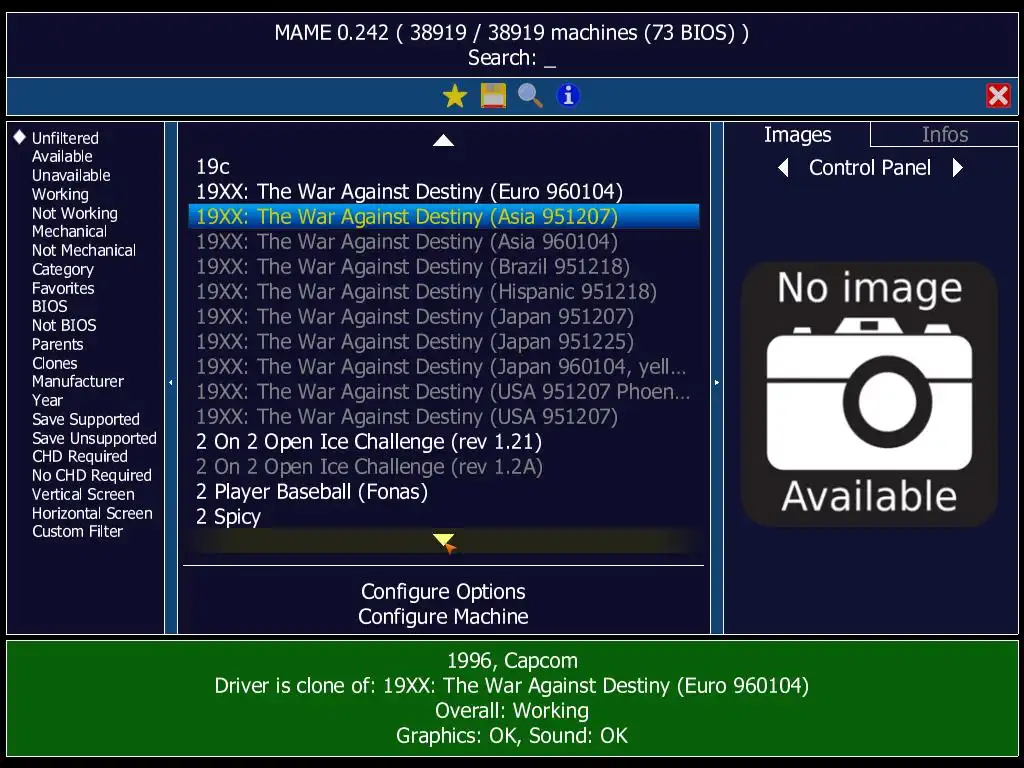Choose the Category filter
1024x768 pixels.
(x=63, y=270)
